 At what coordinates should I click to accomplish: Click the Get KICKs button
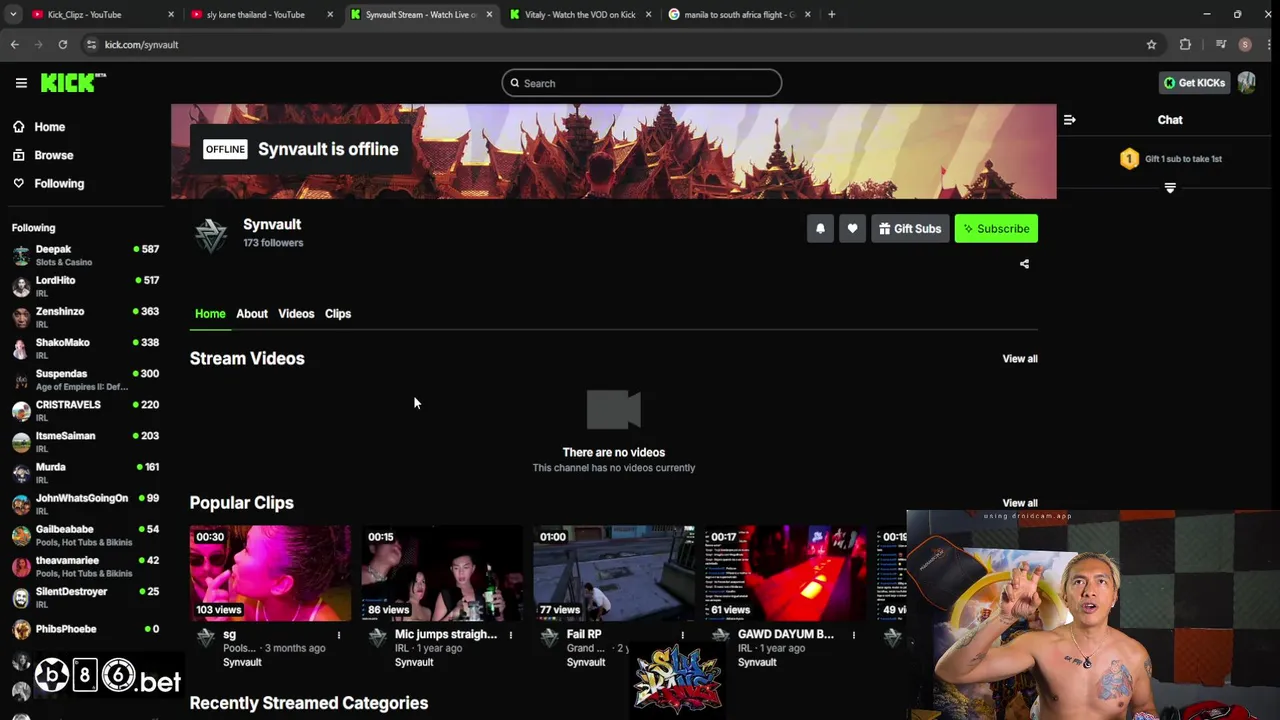pyautogui.click(x=1194, y=83)
